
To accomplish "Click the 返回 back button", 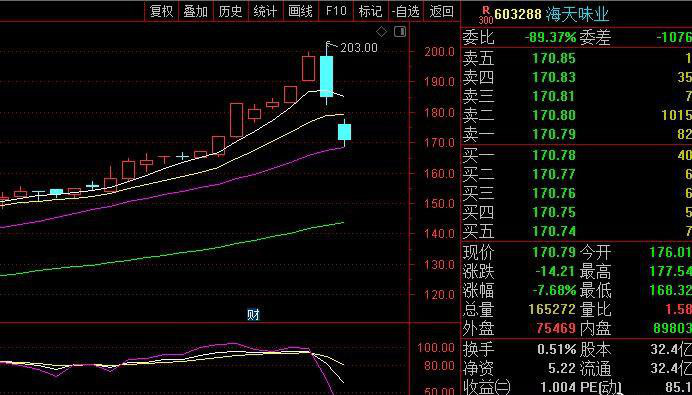I will 441,11.
